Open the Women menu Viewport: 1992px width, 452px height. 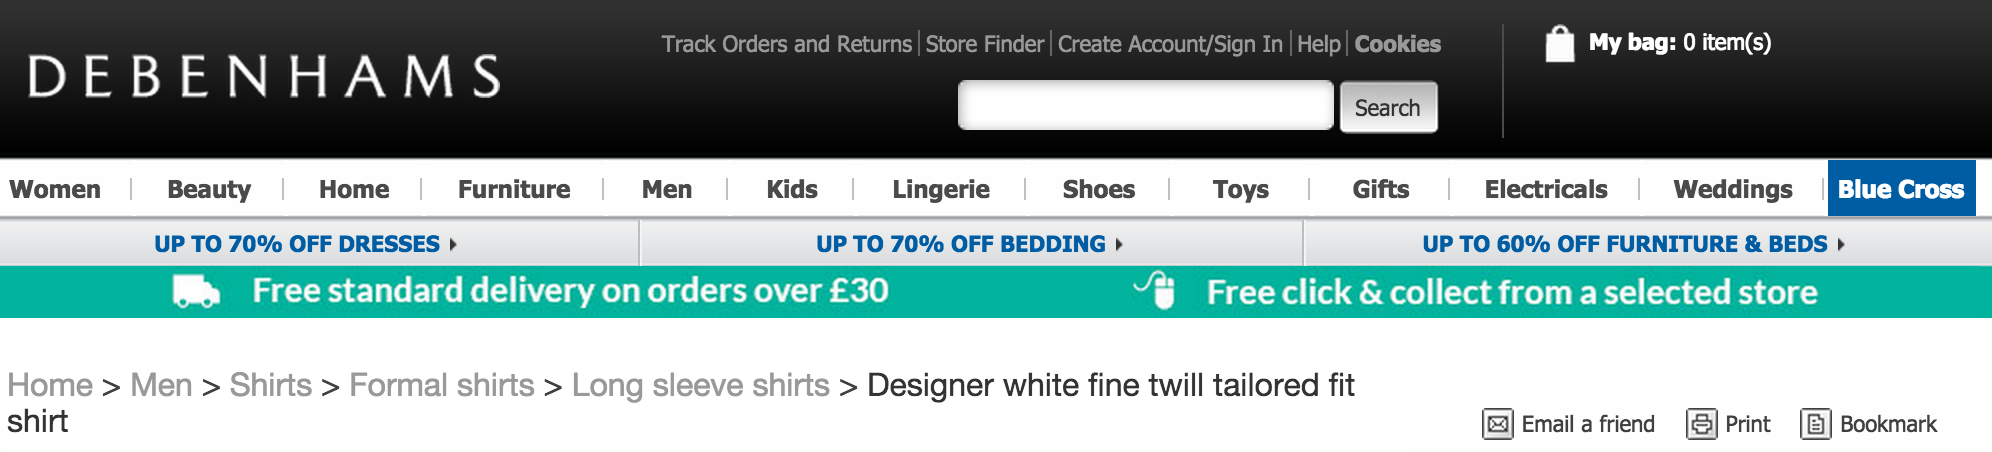55,189
